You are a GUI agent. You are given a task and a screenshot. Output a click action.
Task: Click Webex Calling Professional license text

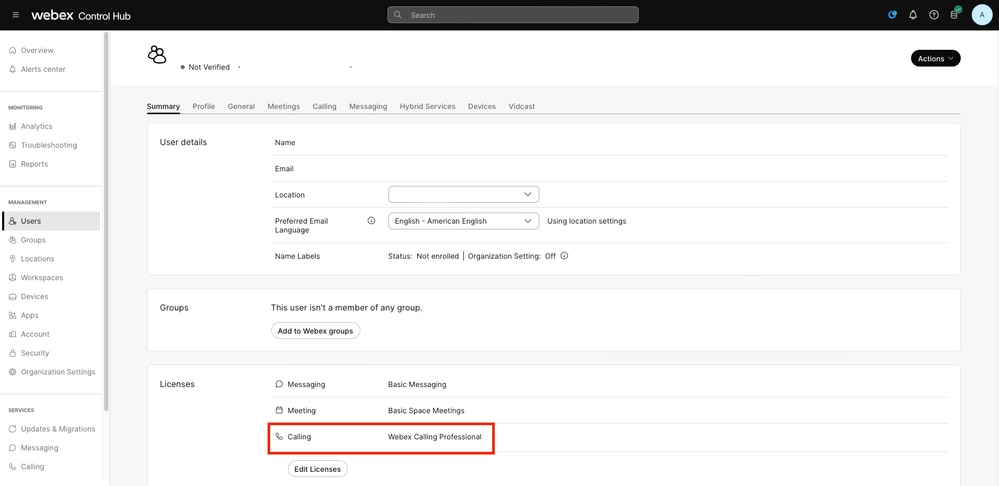(x=435, y=437)
